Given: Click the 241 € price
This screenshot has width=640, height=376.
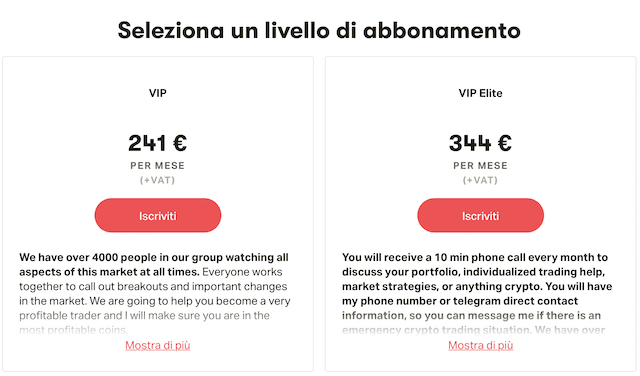Looking at the screenshot, I should [x=158, y=143].
